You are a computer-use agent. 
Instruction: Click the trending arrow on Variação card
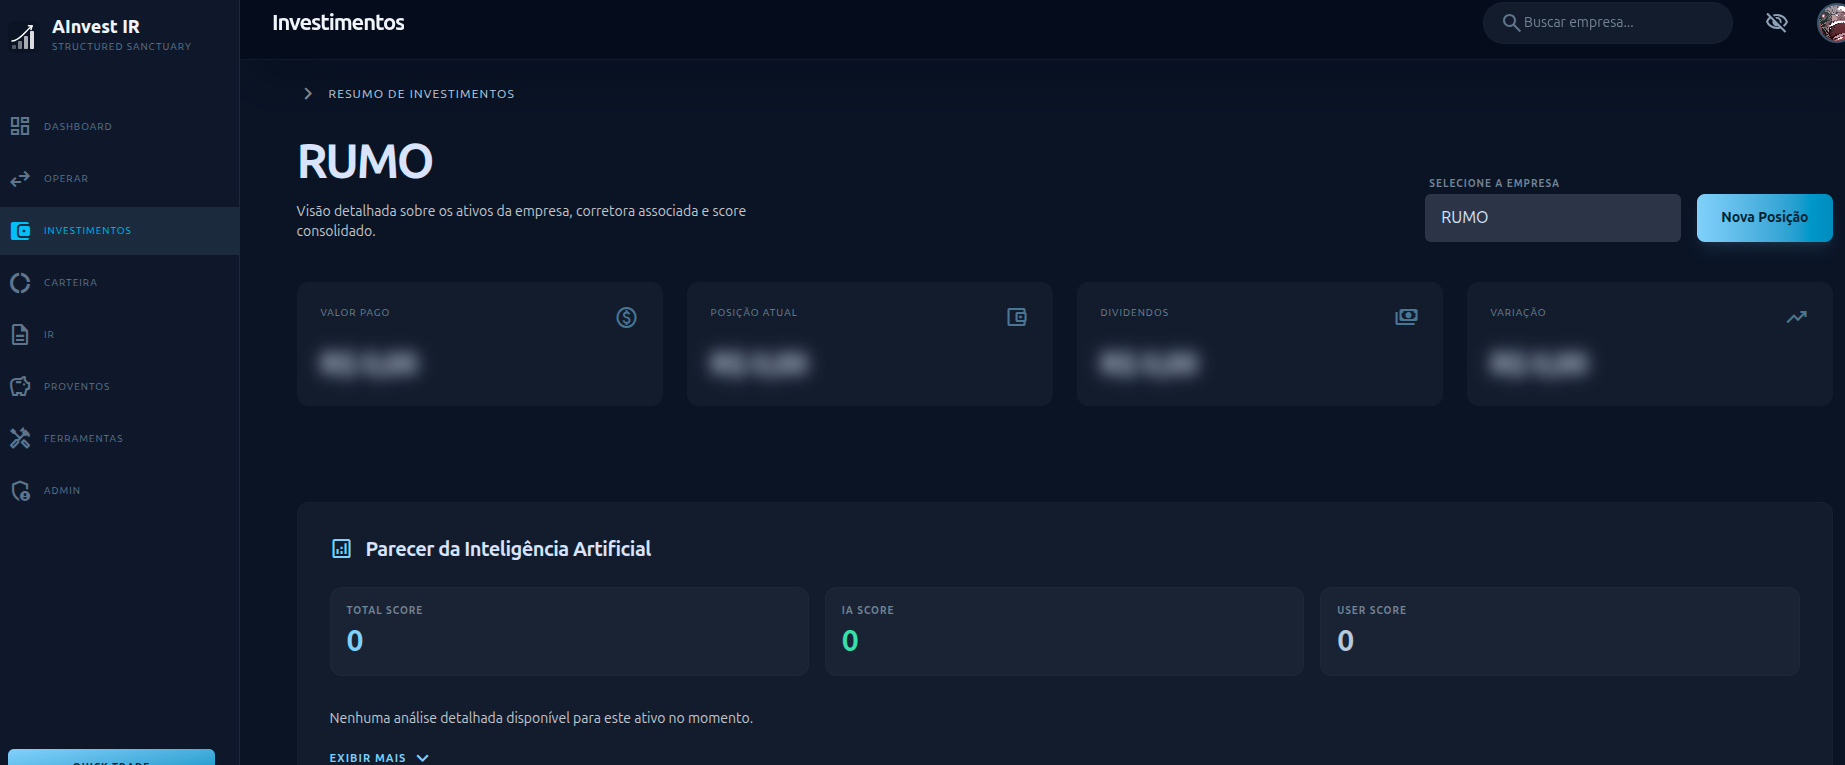click(x=1796, y=317)
